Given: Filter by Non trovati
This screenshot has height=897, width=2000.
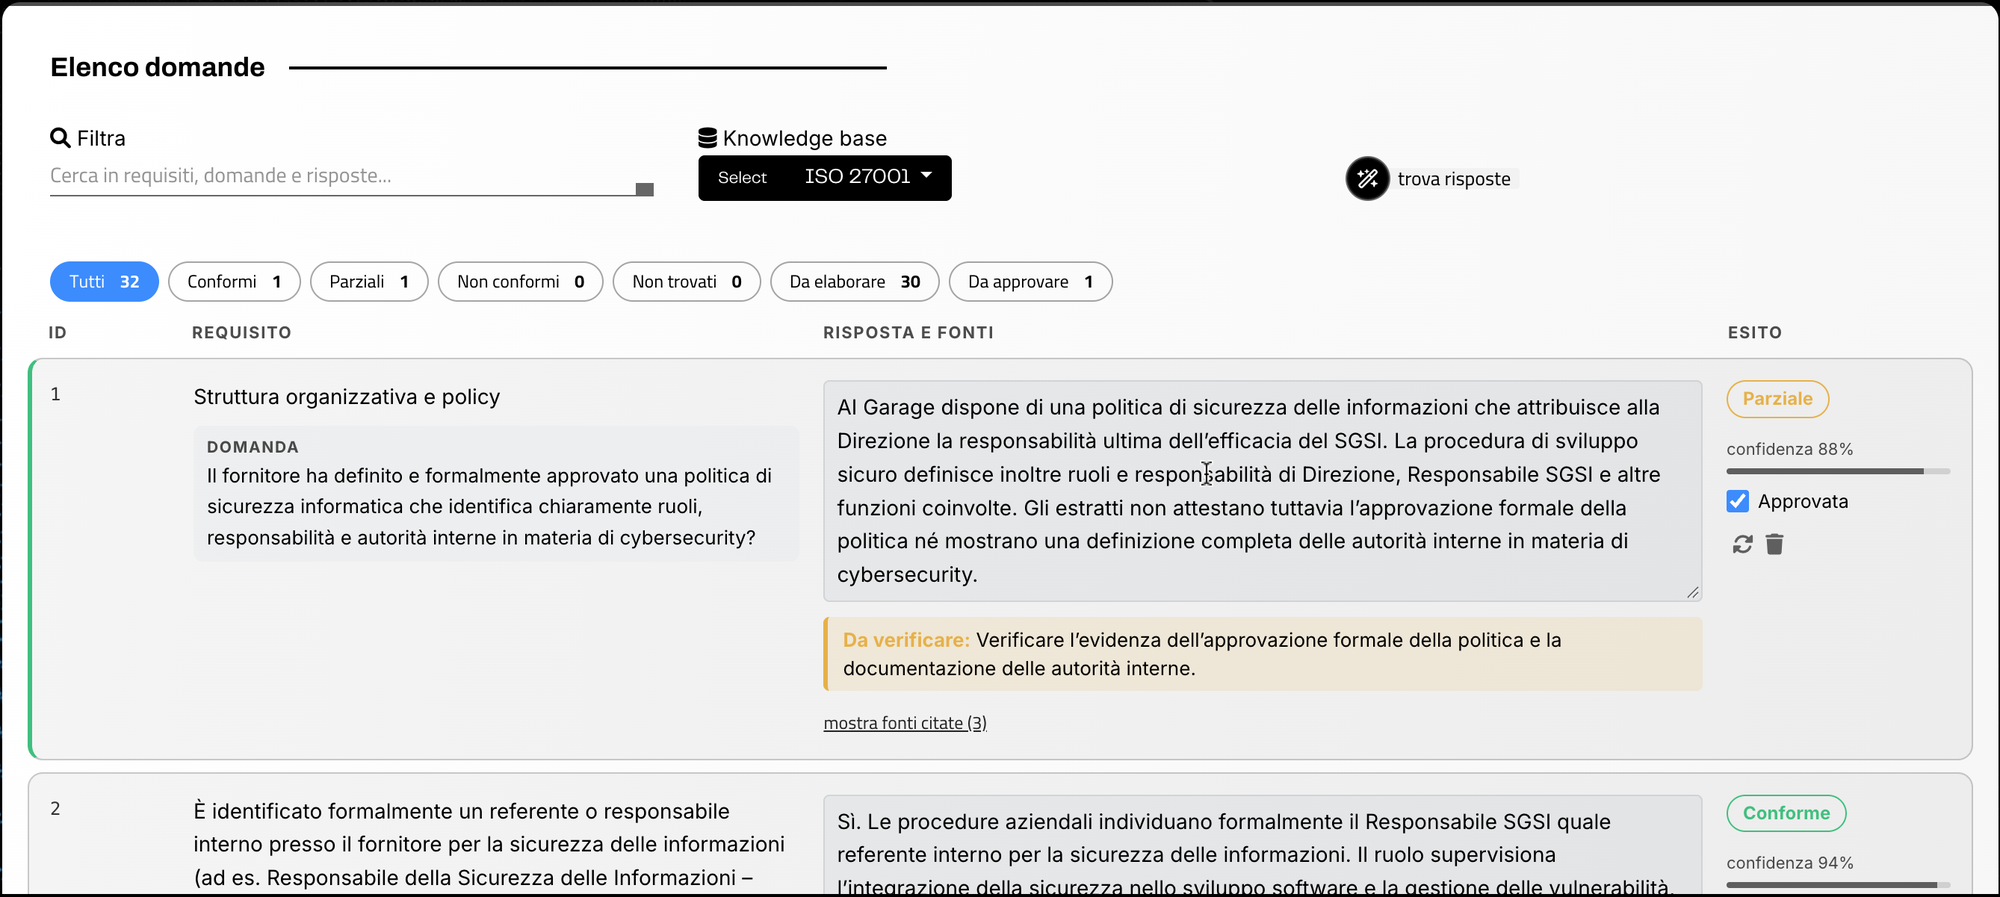Looking at the screenshot, I should pyautogui.click(x=687, y=282).
